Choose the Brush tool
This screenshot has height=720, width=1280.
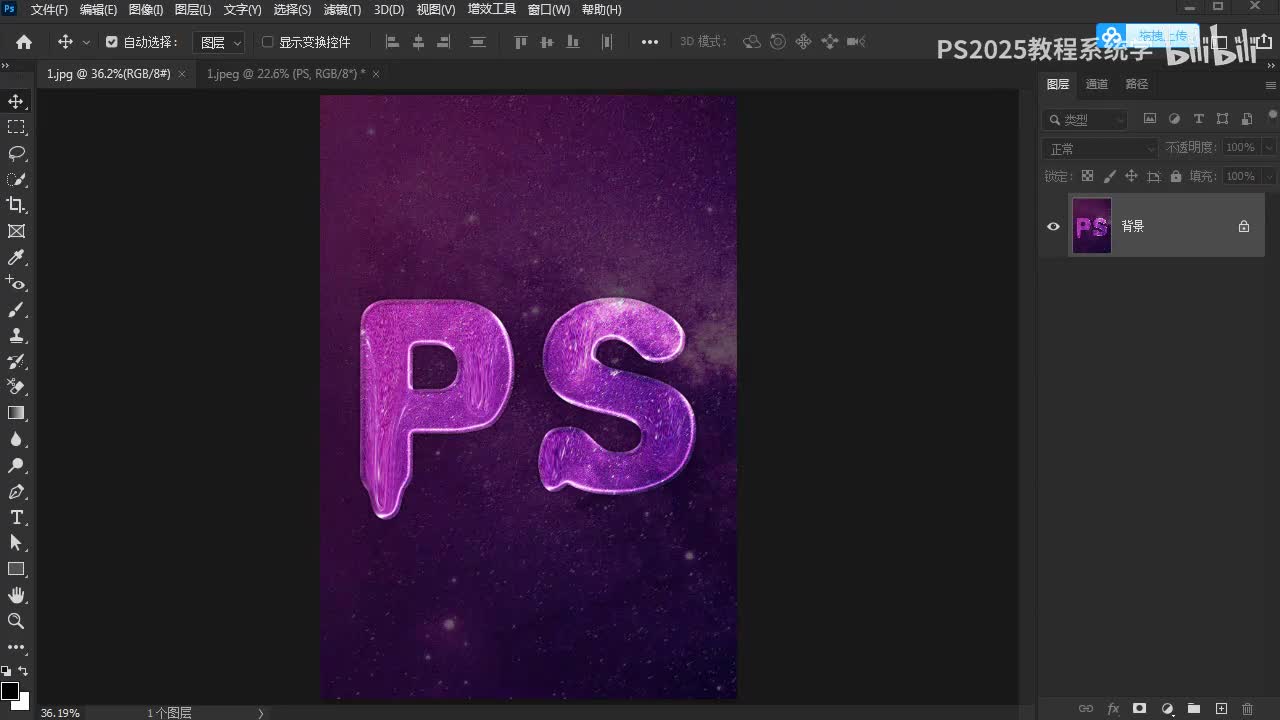pos(16,309)
